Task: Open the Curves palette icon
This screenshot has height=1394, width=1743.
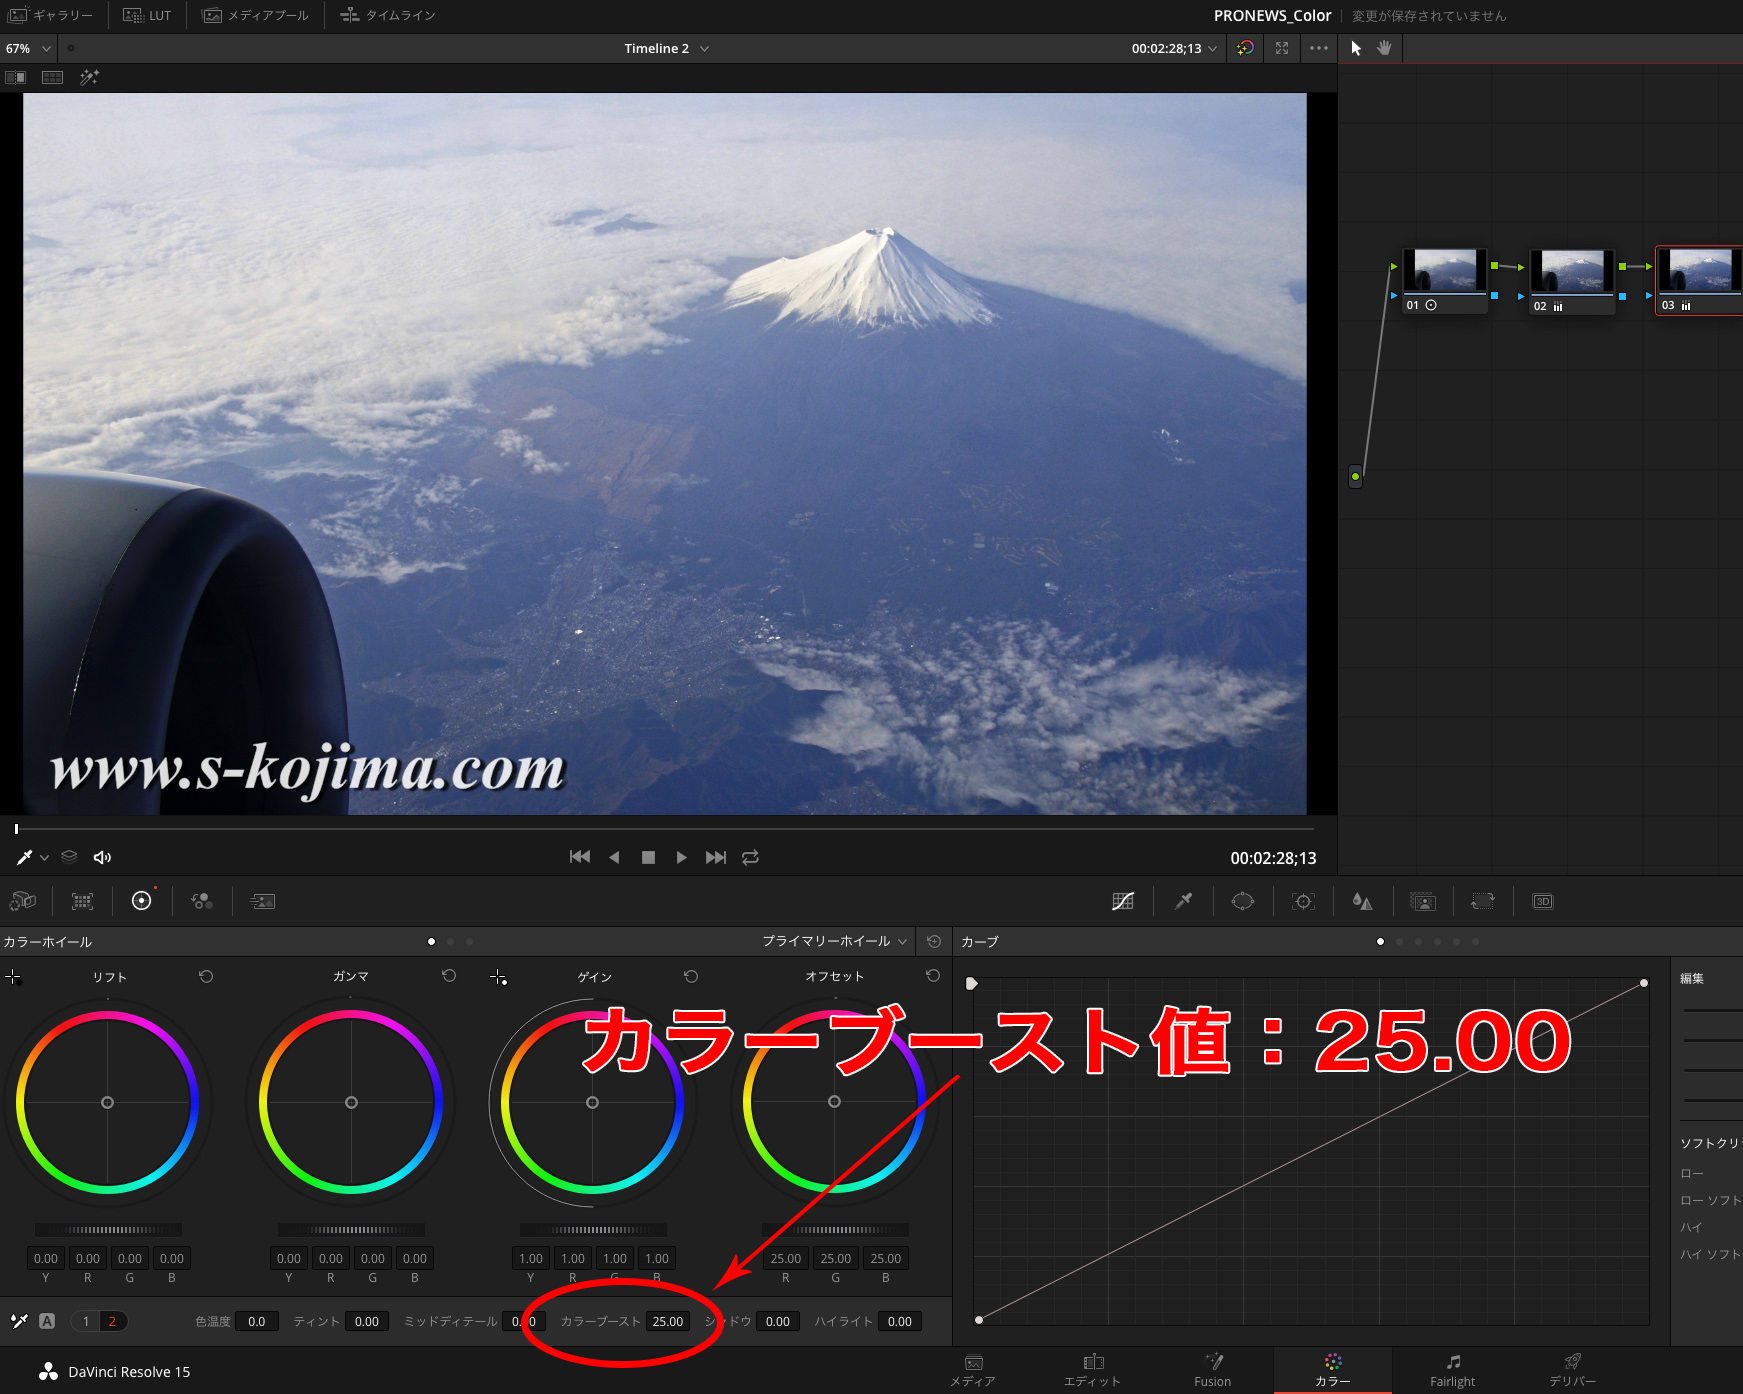Action: coord(1123,901)
